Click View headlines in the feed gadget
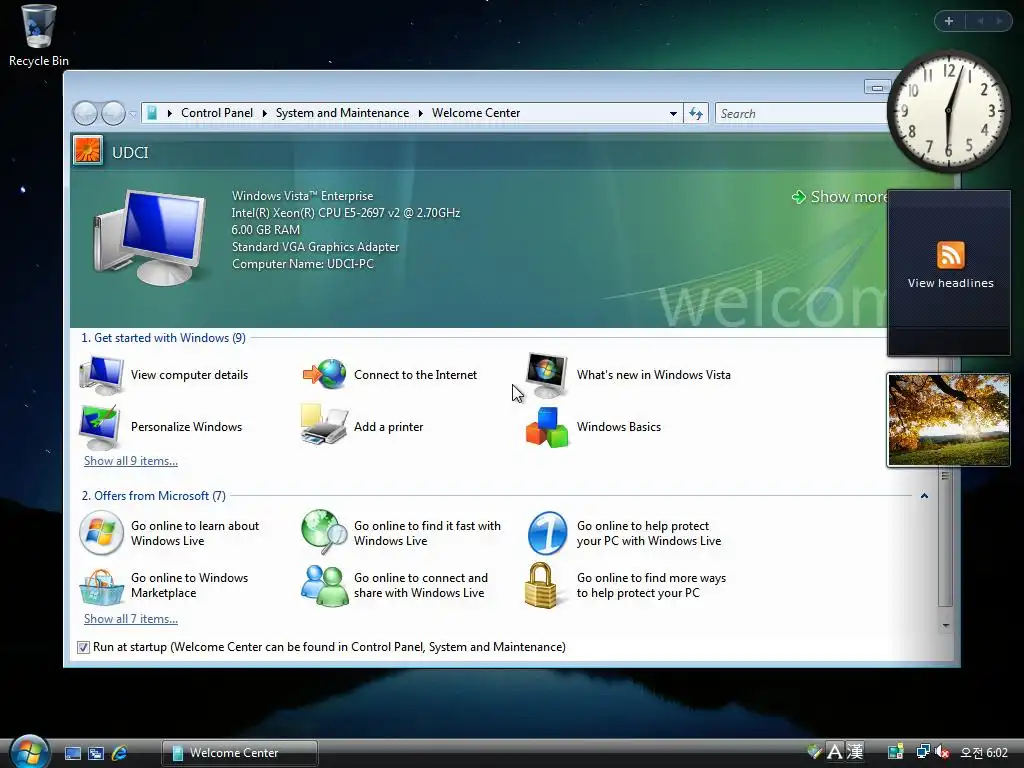The width and height of the screenshot is (1024, 768). (x=950, y=283)
